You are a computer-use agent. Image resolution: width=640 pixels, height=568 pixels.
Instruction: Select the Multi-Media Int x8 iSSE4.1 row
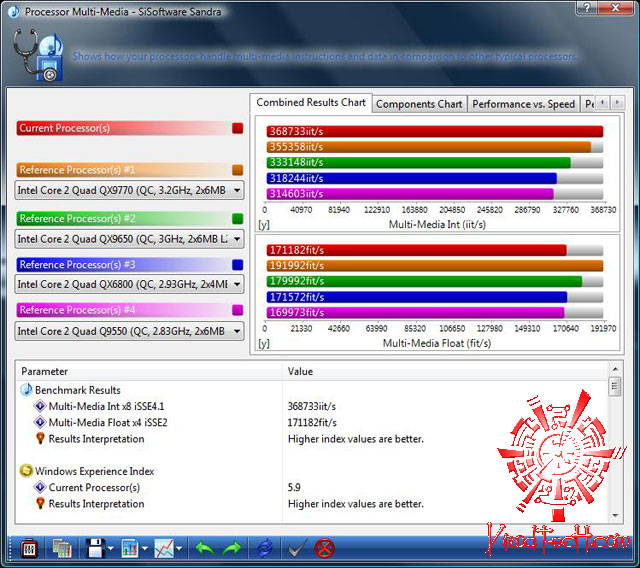coord(106,406)
